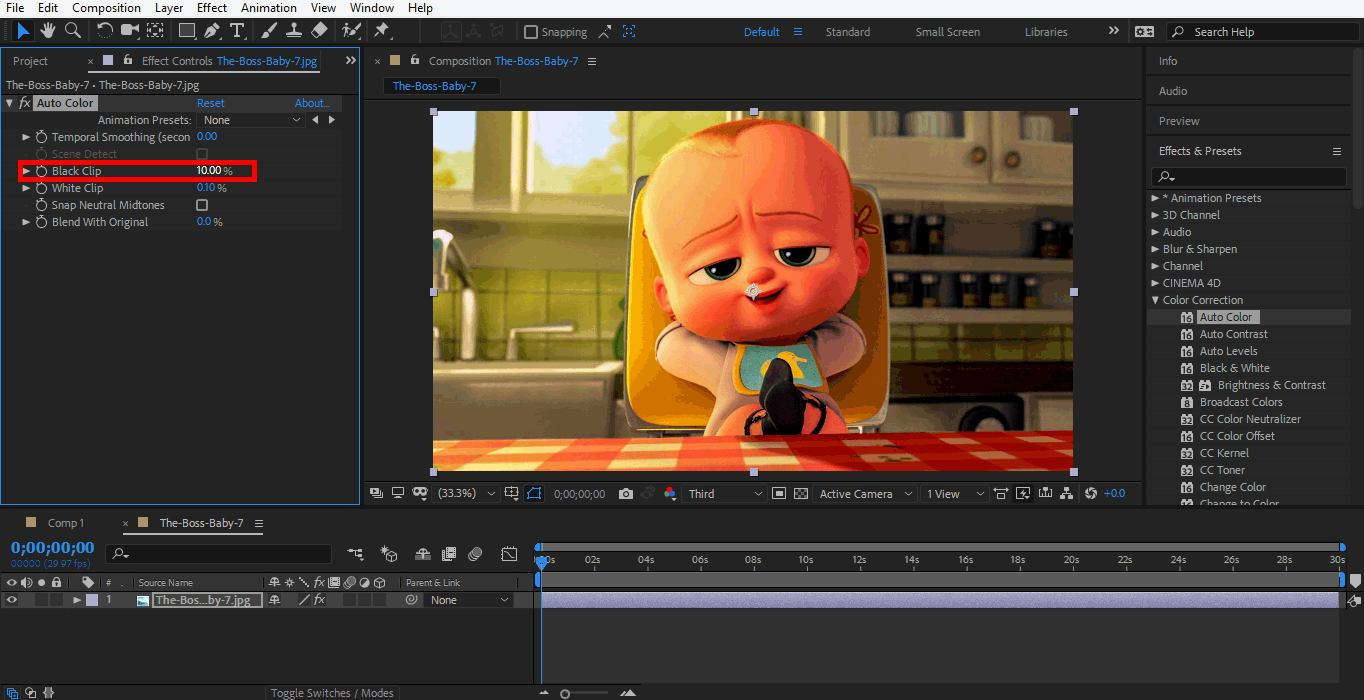
Task: Collapse the Color Correction effects category
Action: [1154, 300]
